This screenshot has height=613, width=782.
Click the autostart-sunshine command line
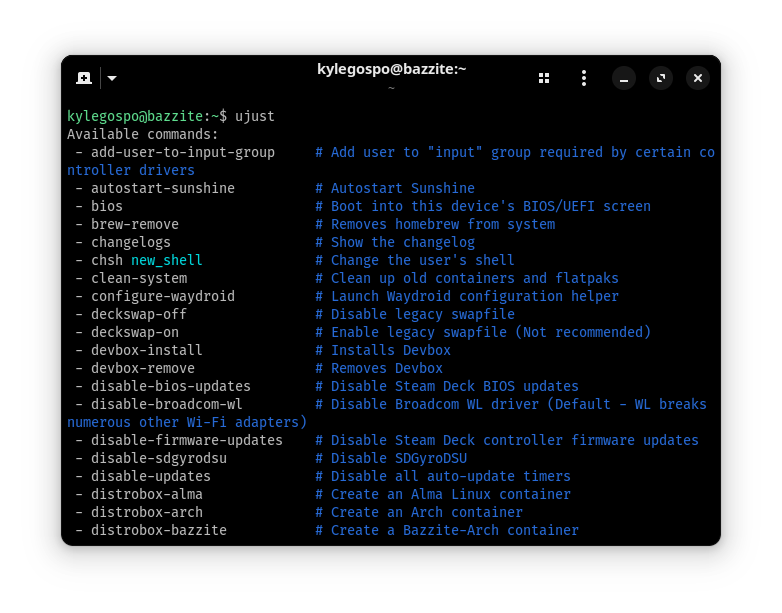point(162,188)
